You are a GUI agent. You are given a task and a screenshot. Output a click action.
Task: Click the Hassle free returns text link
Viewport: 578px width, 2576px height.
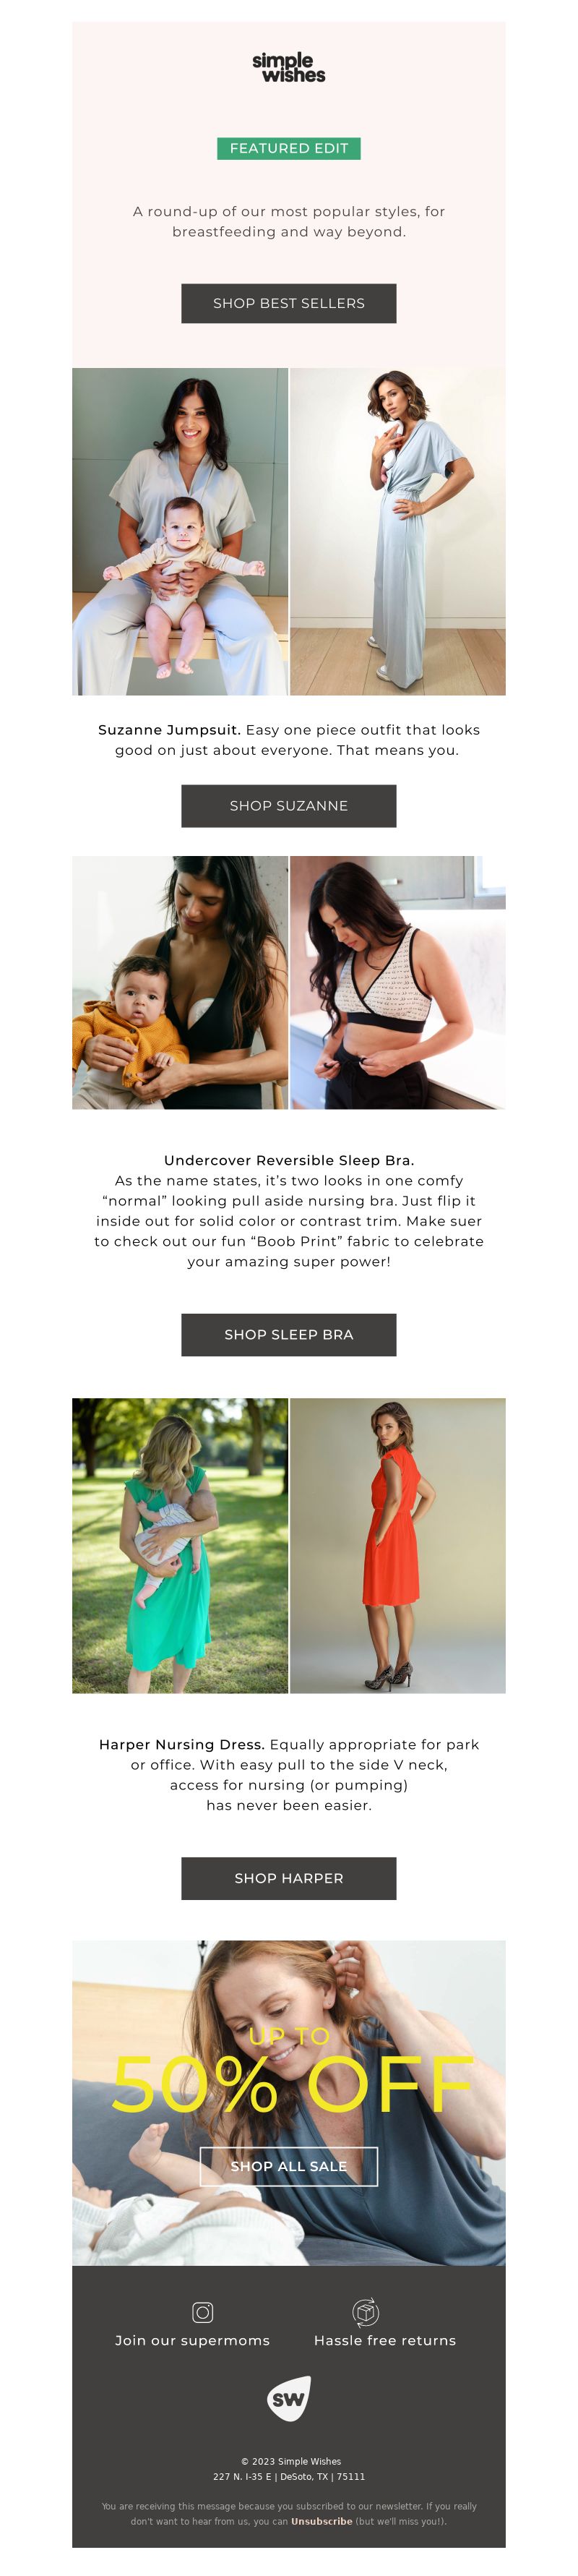click(x=385, y=2340)
